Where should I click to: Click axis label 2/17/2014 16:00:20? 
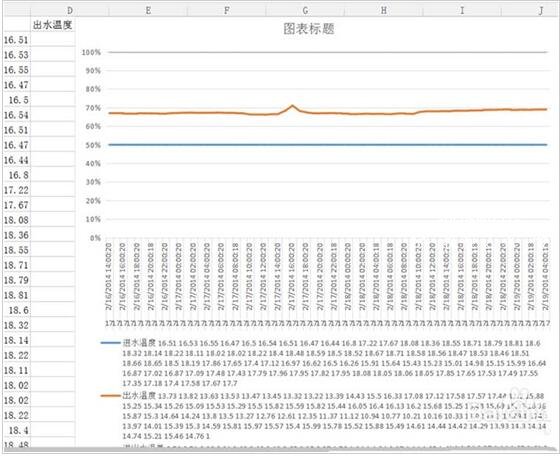click(292, 276)
